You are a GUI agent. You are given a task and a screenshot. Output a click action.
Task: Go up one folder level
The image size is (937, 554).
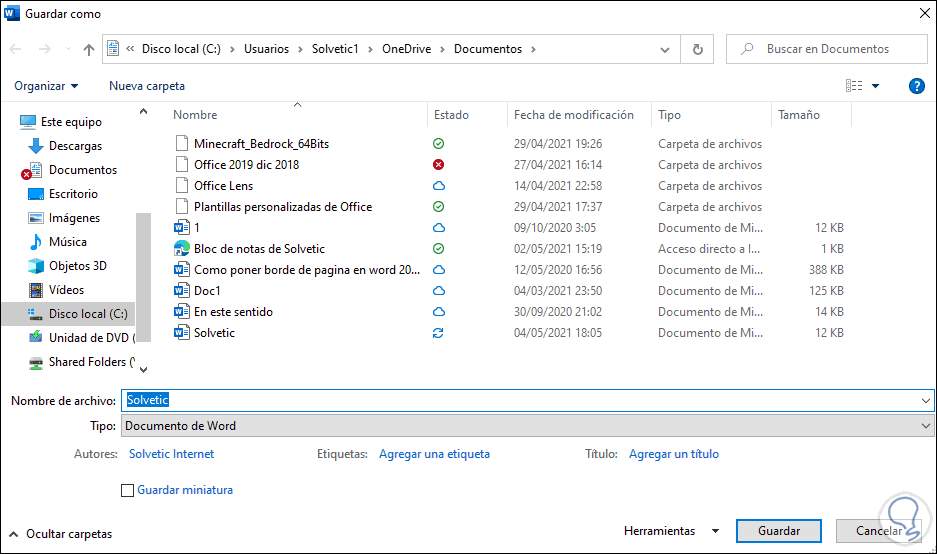(88, 49)
